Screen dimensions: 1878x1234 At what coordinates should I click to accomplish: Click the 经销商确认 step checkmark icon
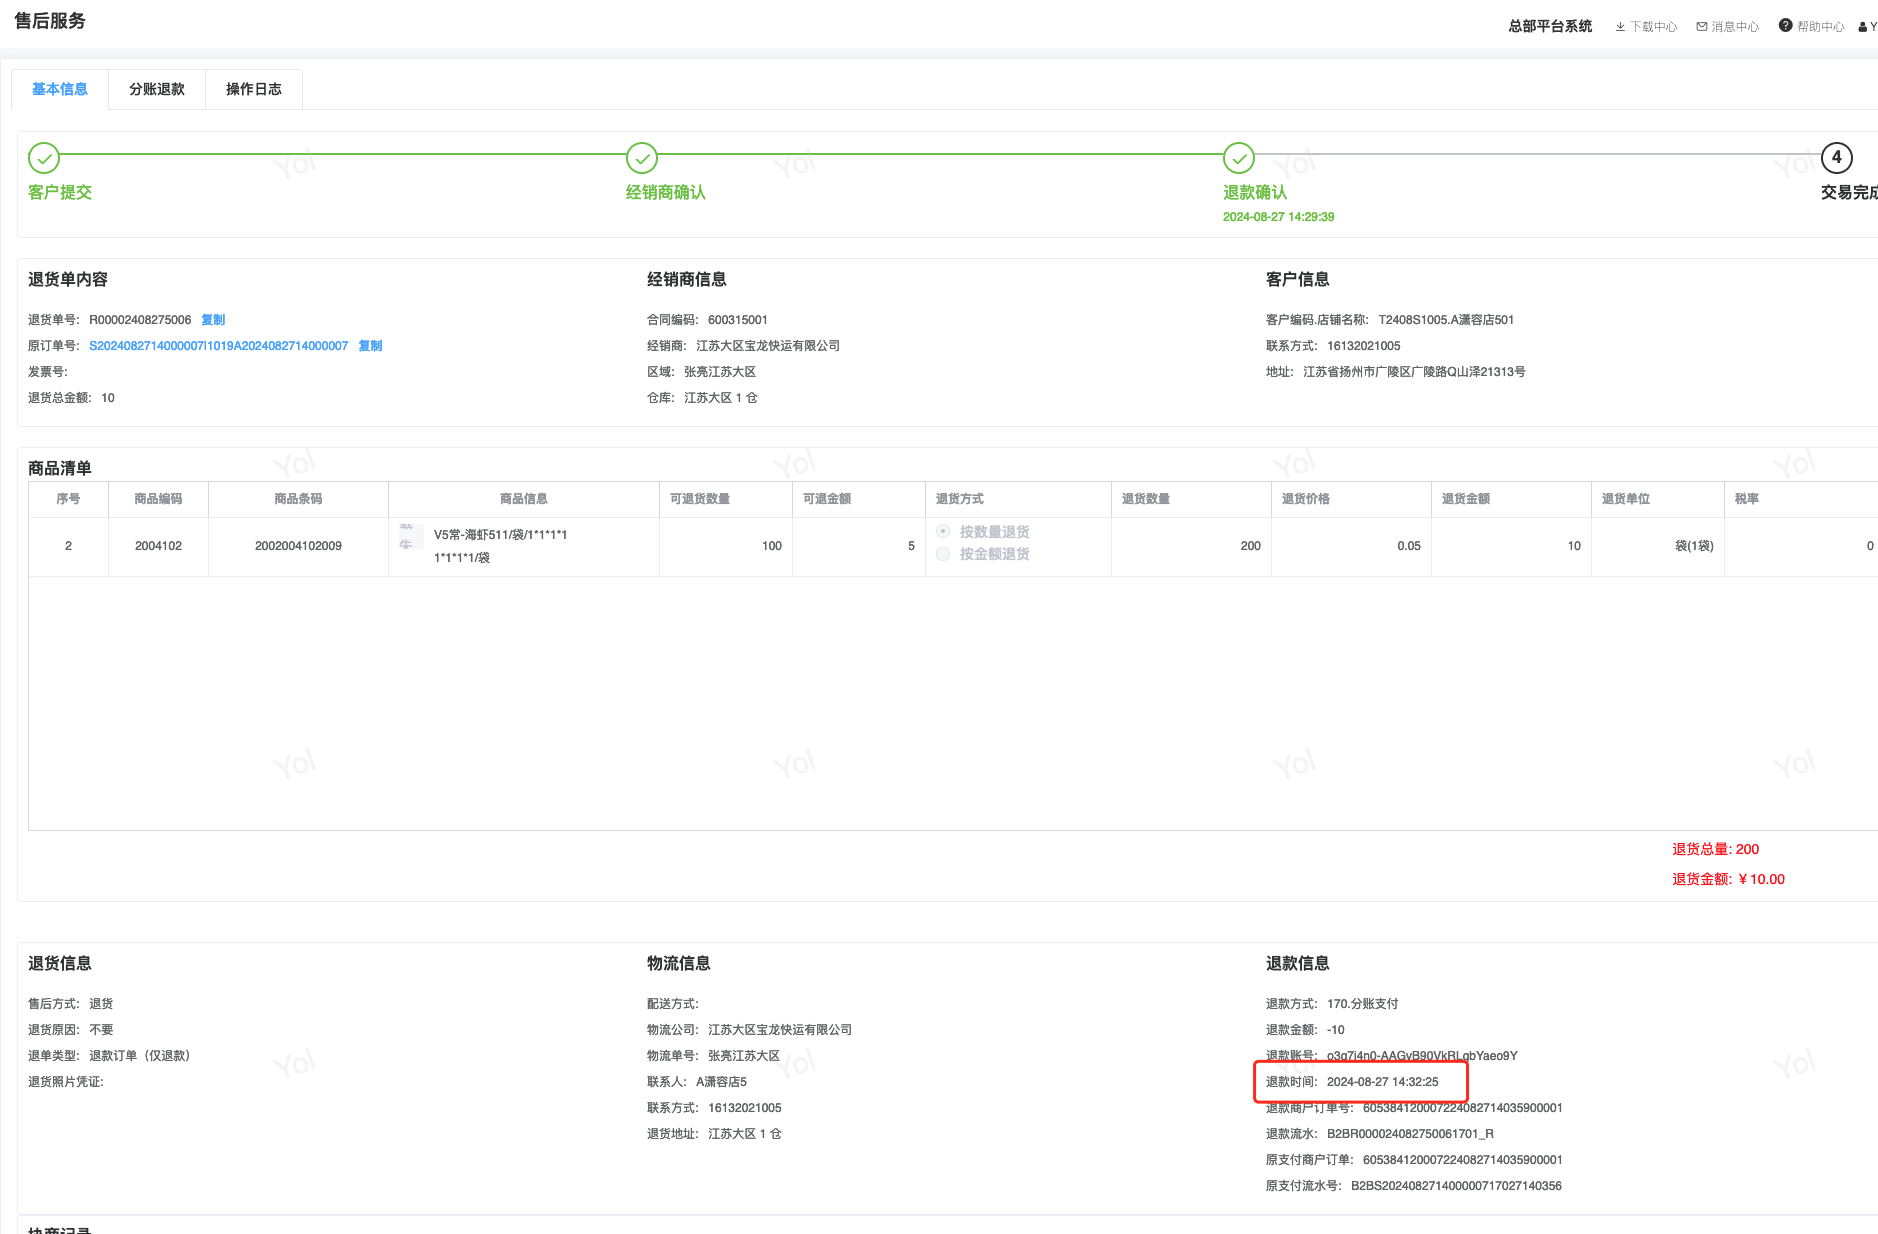tap(642, 158)
